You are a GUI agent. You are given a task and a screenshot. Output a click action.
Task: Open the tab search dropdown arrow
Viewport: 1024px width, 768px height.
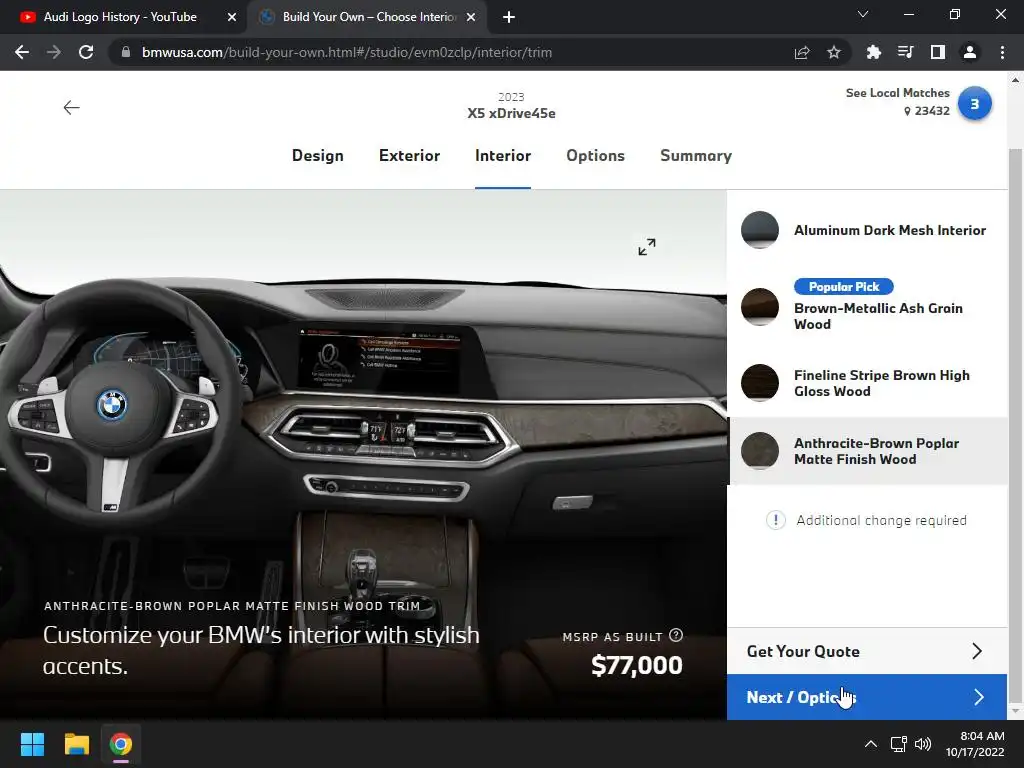pos(863,14)
